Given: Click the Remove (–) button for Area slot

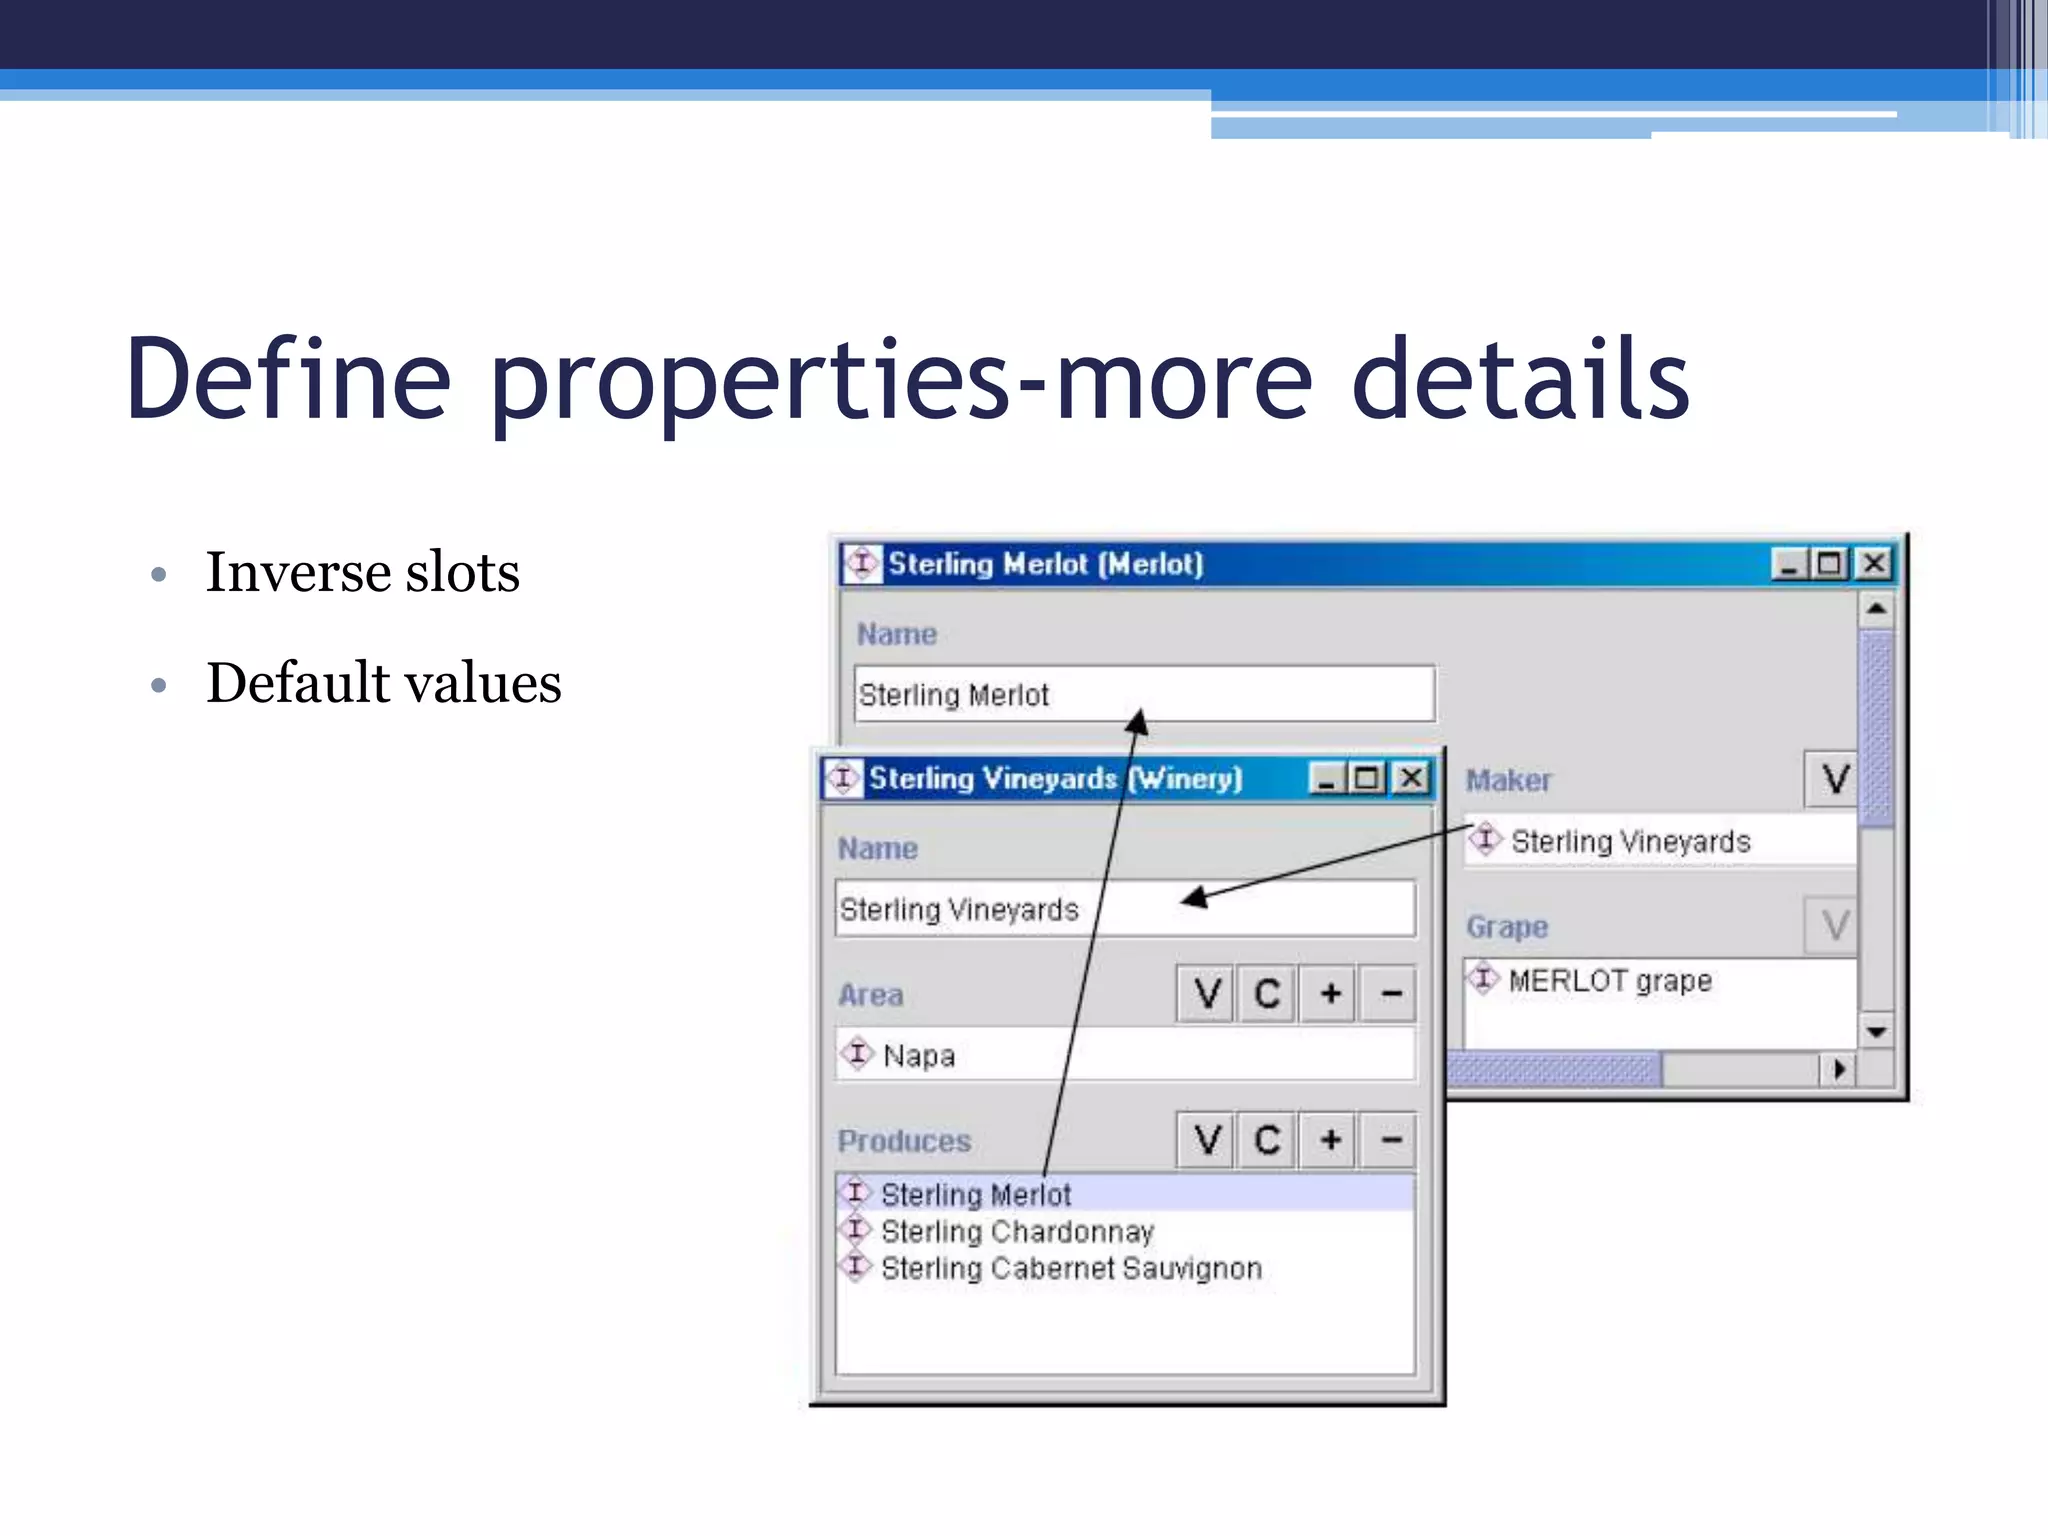Looking at the screenshot, I should click(x=1390, y=994).
